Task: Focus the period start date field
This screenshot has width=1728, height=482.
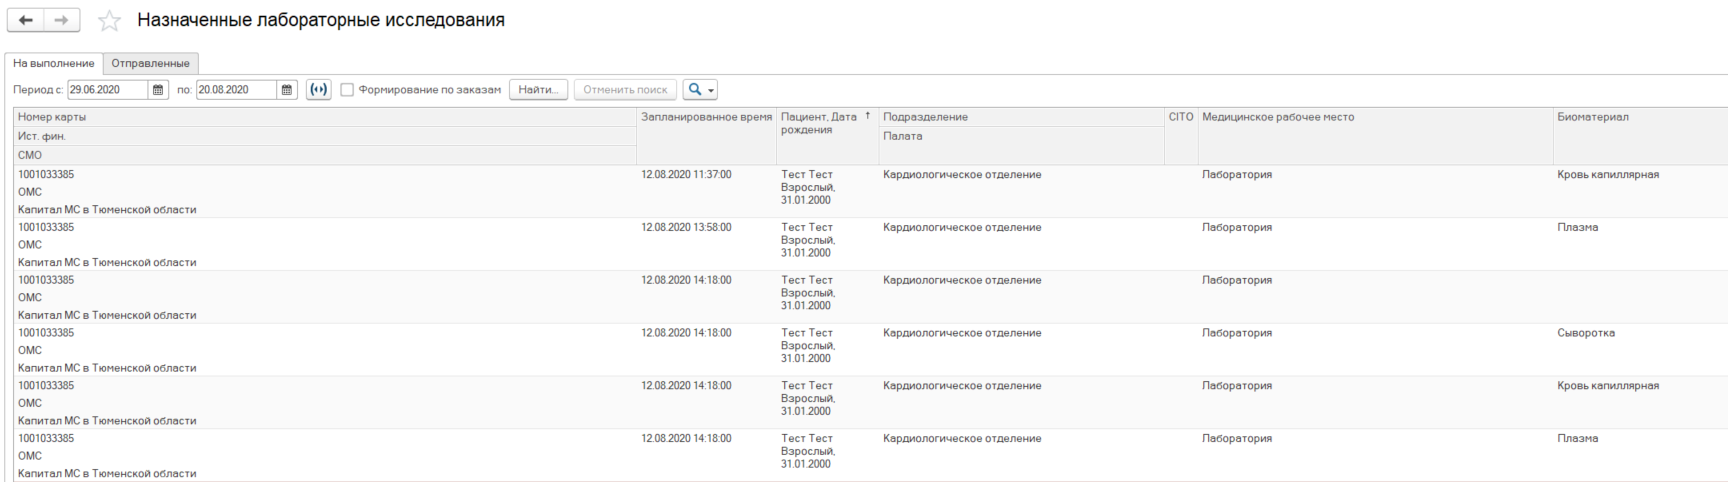Action: pos(106,90)
